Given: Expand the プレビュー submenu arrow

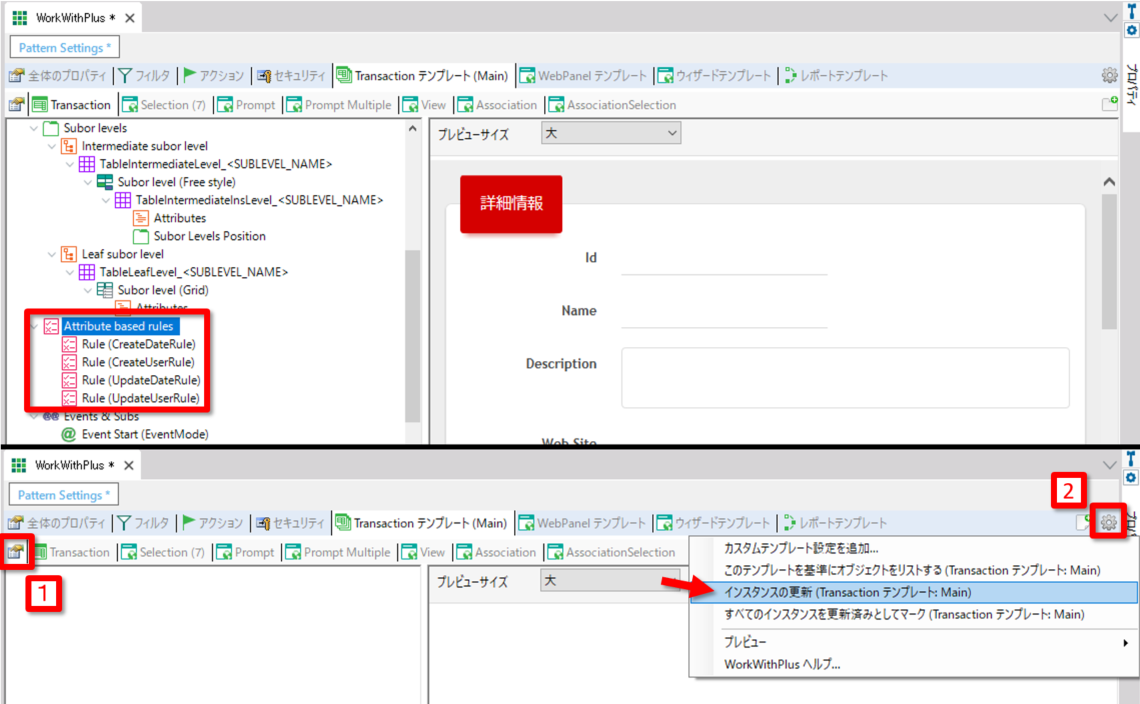Looking at the screenshot, I should pyautogui.click(x=1125, y=642).
